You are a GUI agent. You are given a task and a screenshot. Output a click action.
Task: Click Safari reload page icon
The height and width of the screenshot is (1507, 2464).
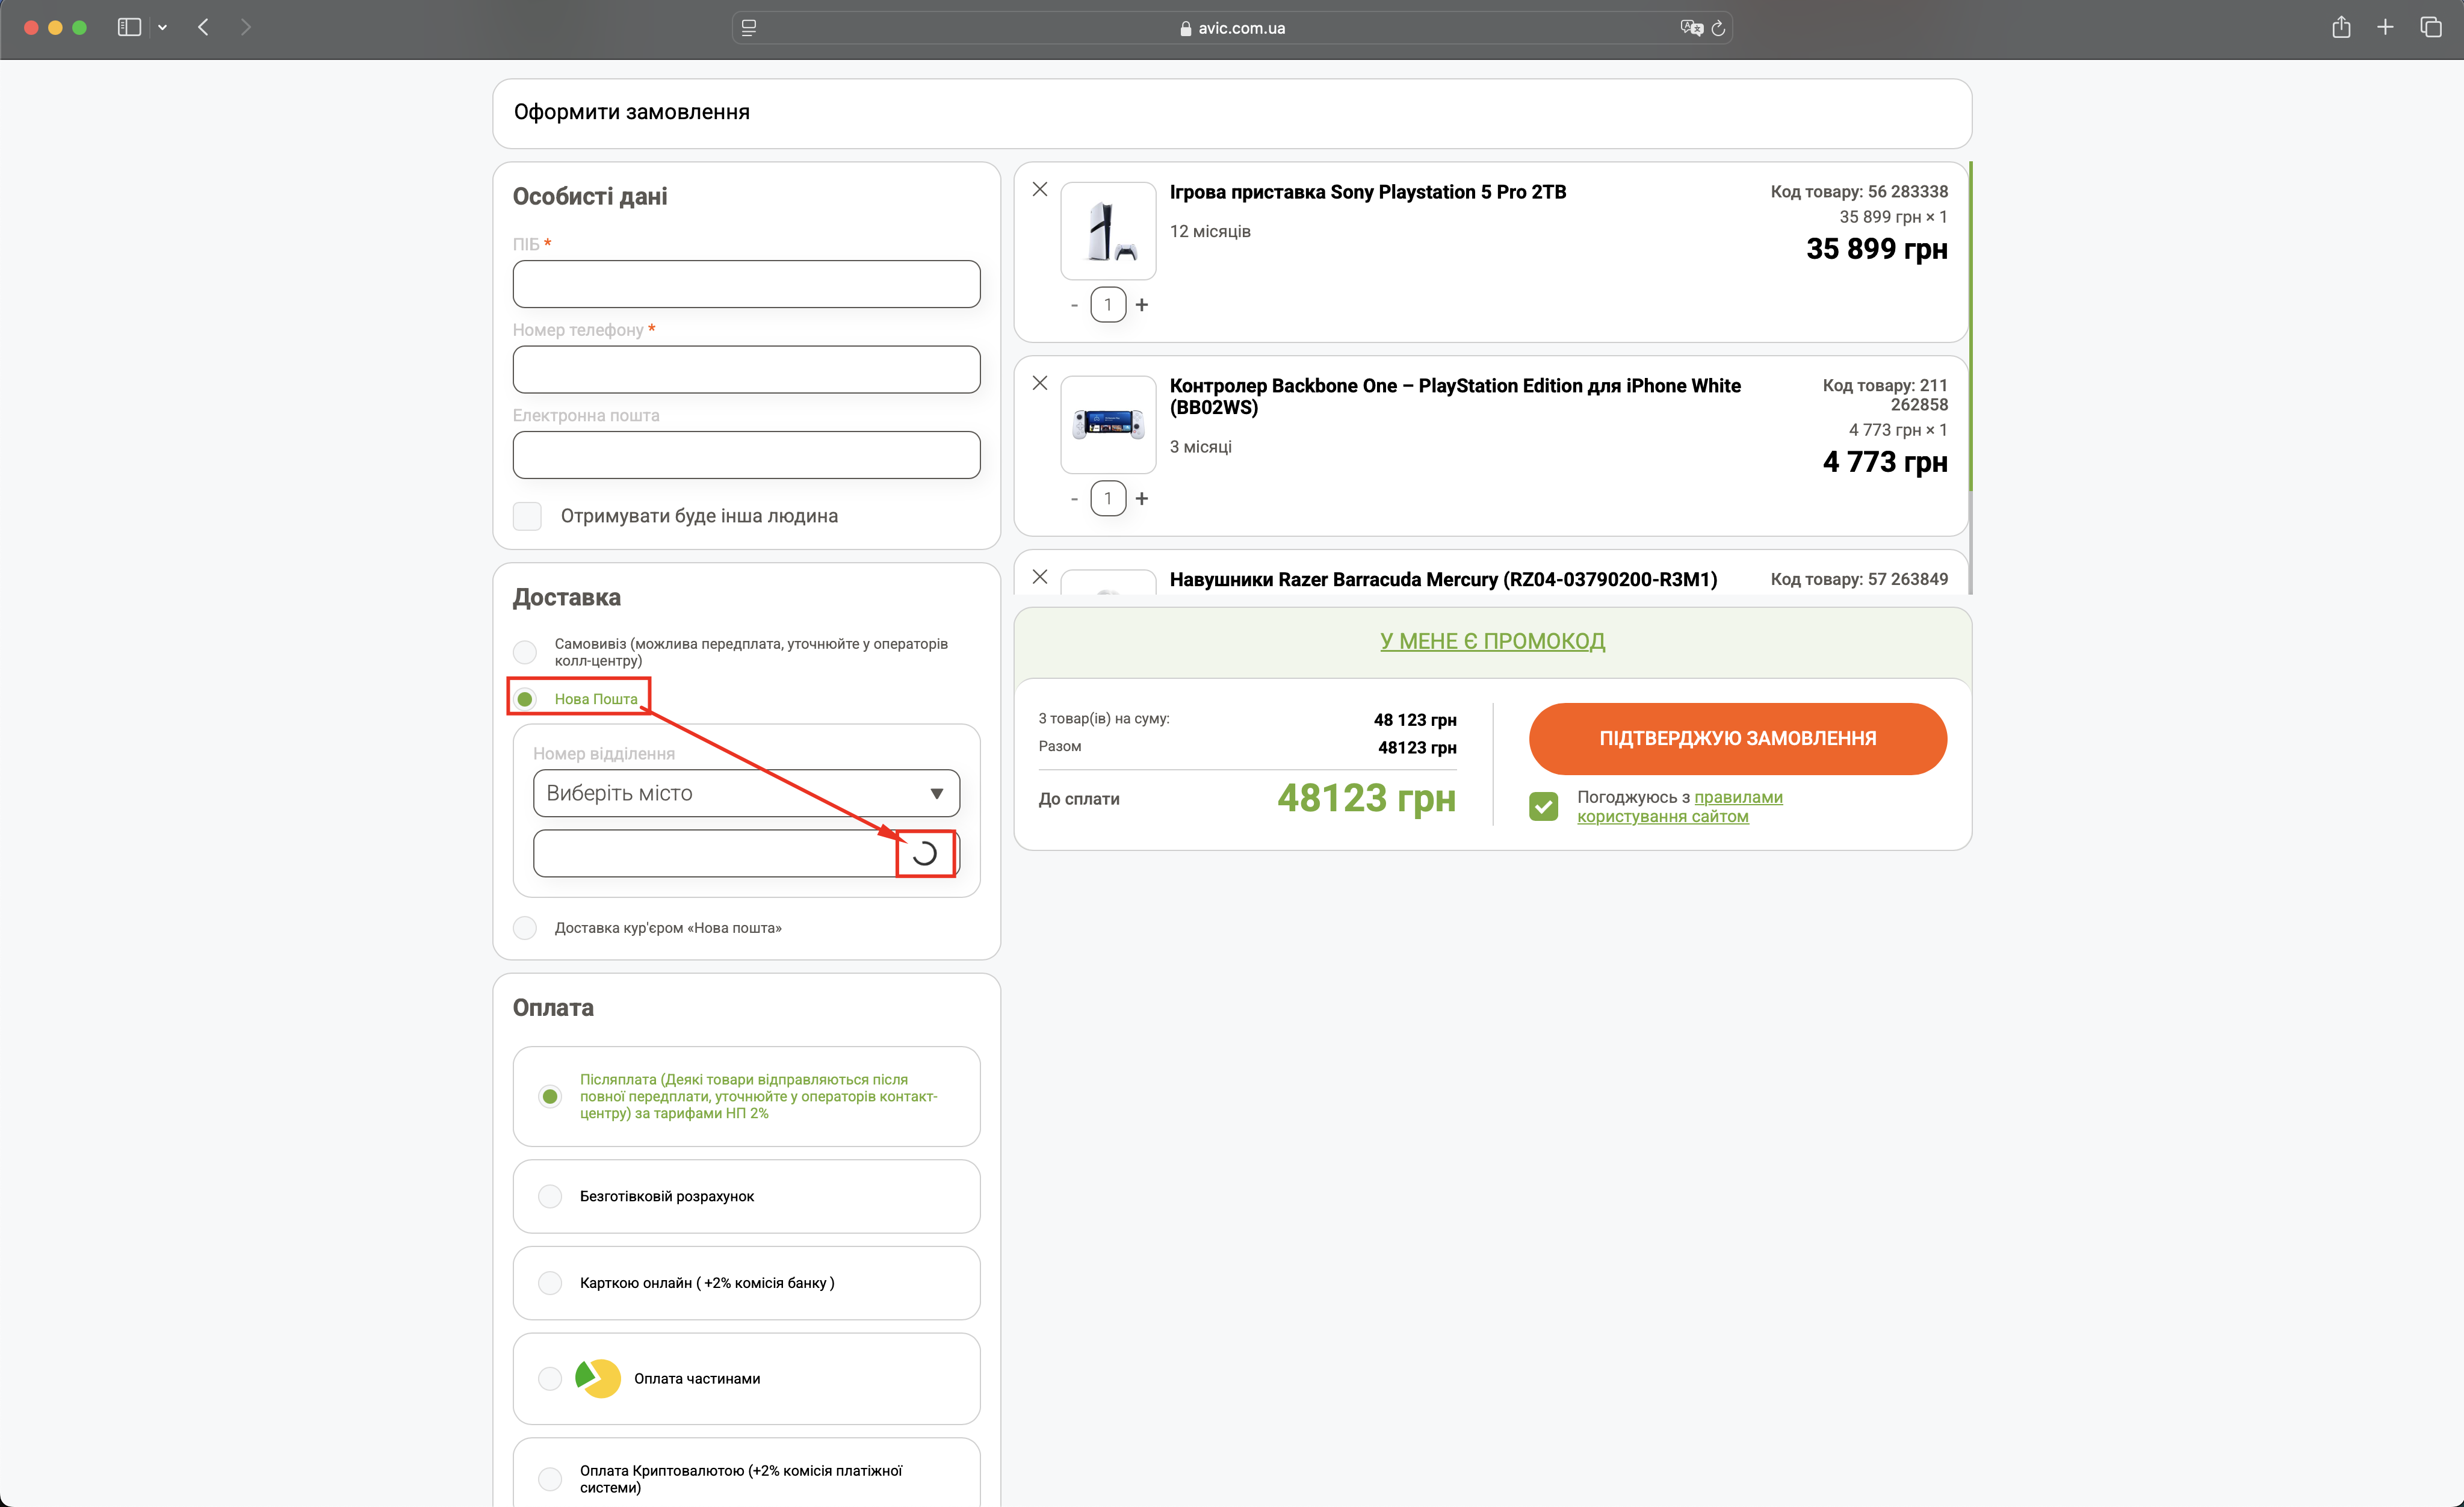[x=1718, y=28]
